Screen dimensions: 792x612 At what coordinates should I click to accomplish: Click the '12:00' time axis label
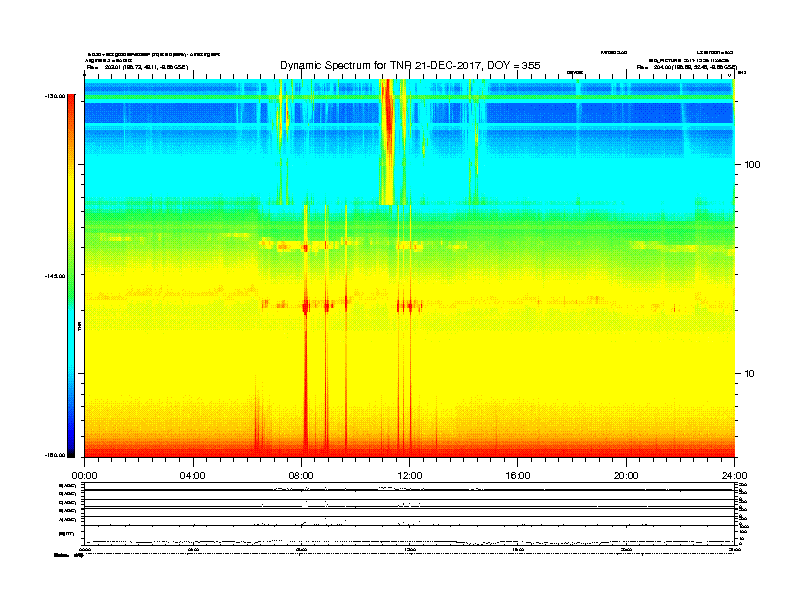[410, 476]
